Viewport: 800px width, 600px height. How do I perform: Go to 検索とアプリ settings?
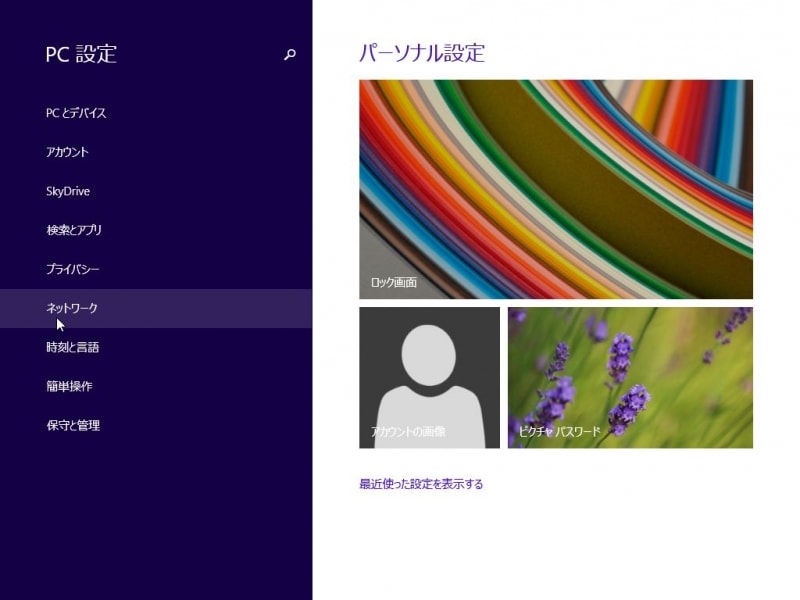click(77, 230)
